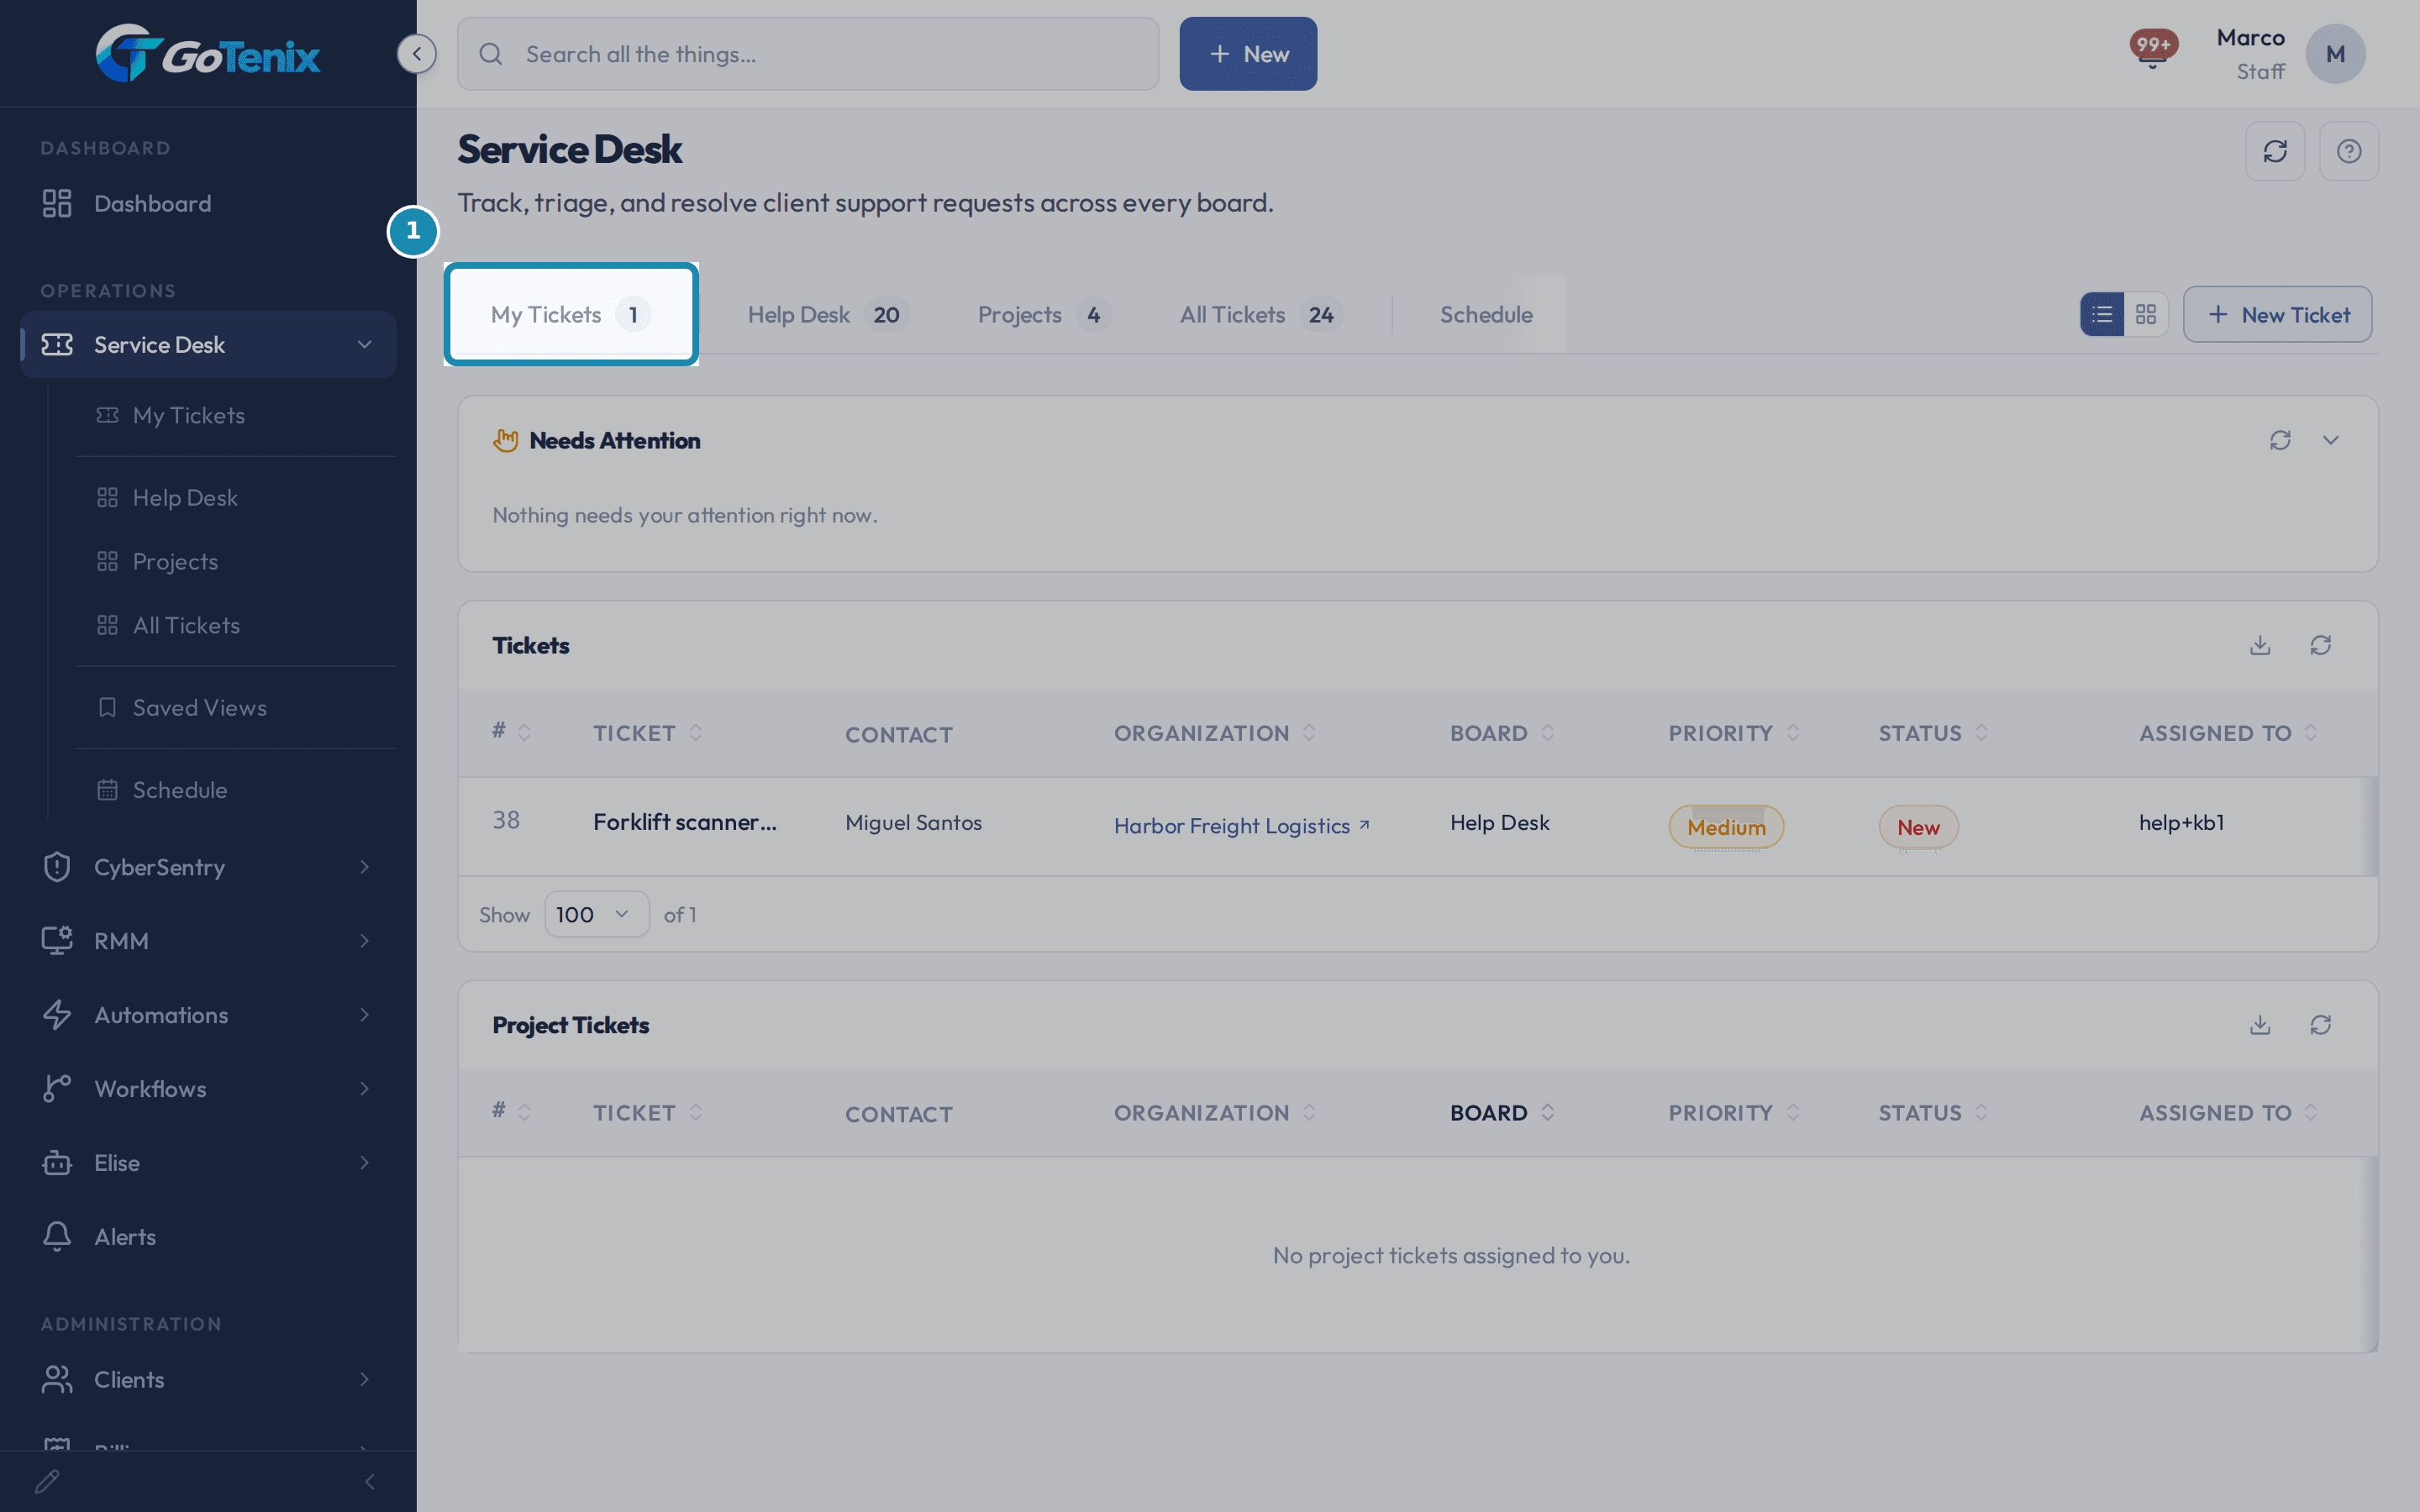
Task: Expand the Elise sidebar menu
Action: 364,1163
